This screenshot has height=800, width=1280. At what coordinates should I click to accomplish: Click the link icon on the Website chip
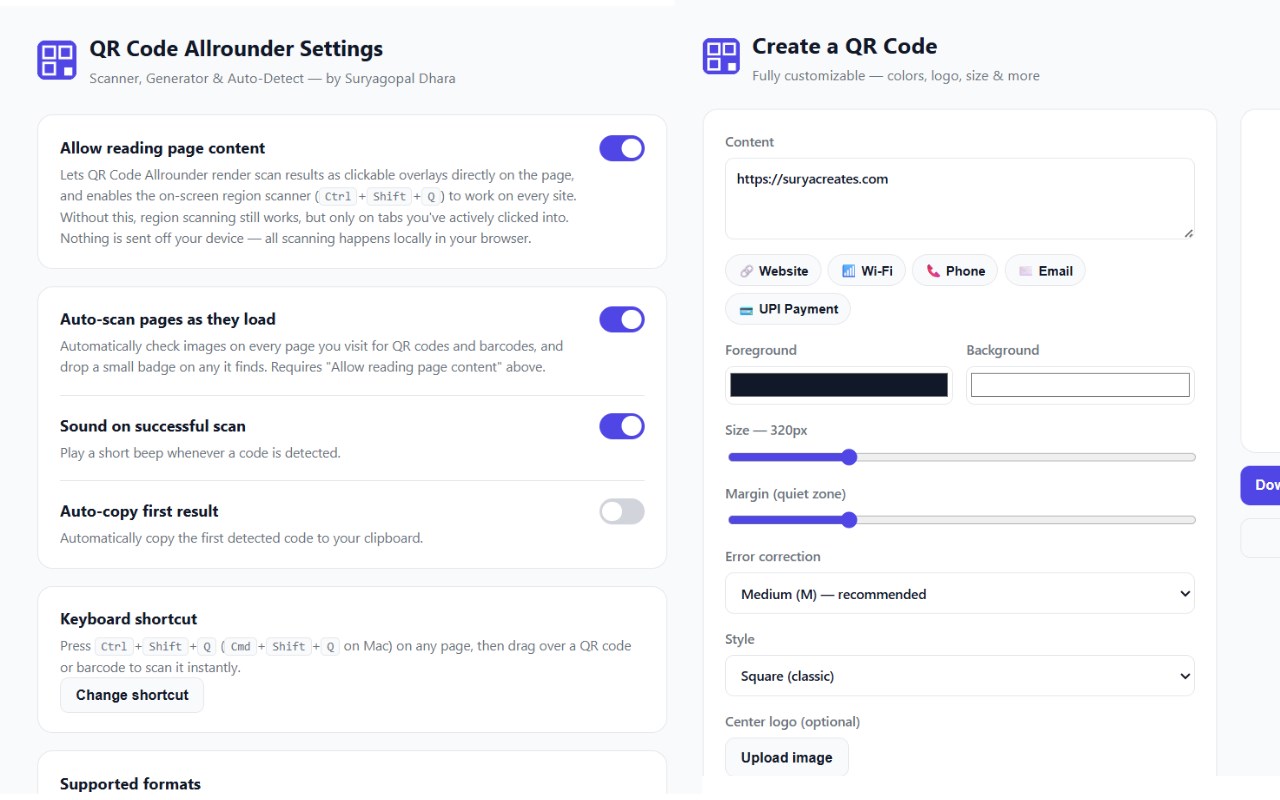pyautogui.click(x=746, y=271)
